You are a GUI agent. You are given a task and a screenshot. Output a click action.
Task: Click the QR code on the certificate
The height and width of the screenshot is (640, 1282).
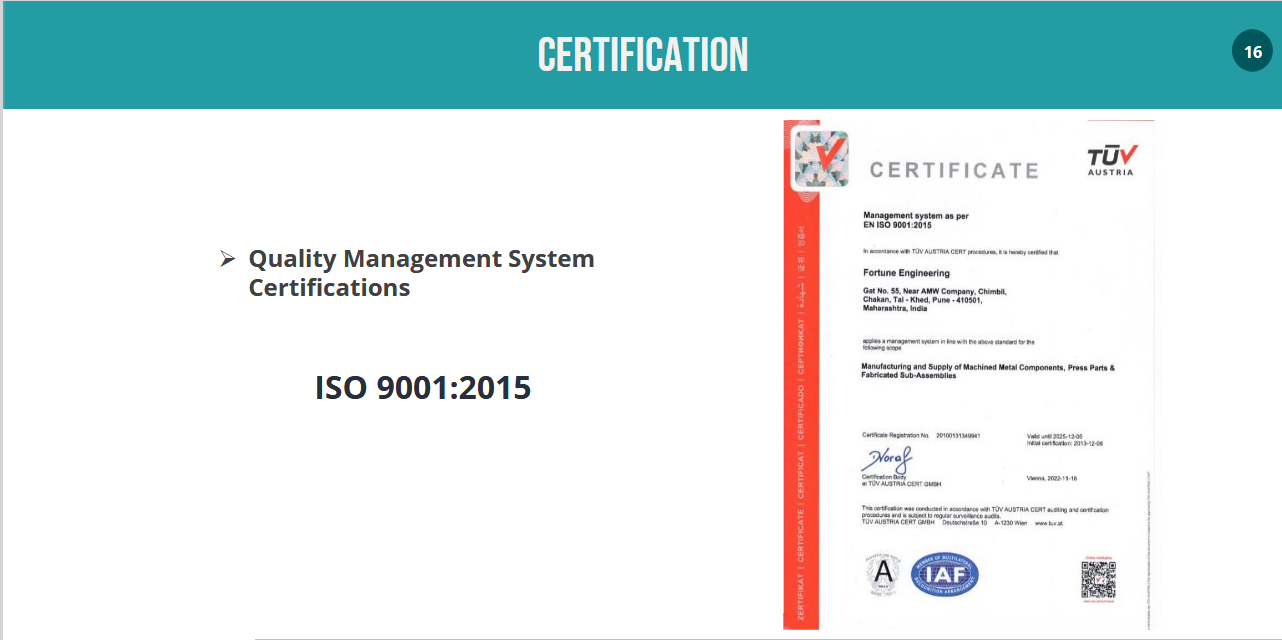[1098, 579]
